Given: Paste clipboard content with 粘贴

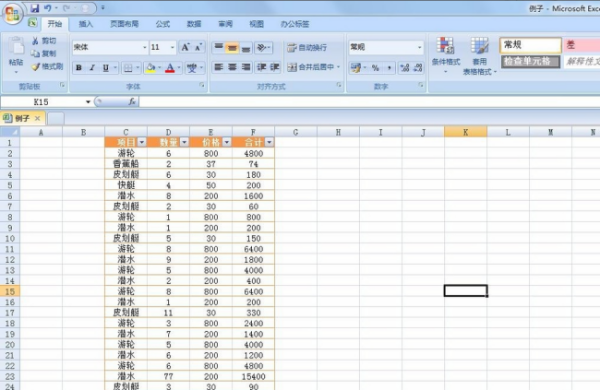Looking at the screenshot, I should click(x=16, y=55).
